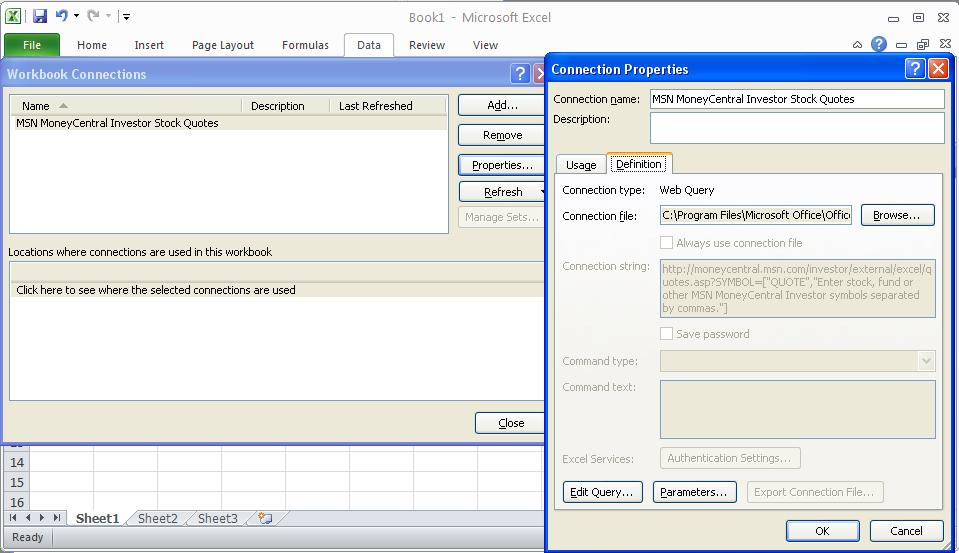Select row header 14 in the worksheet
959x553 pixels.
[17, 462]
